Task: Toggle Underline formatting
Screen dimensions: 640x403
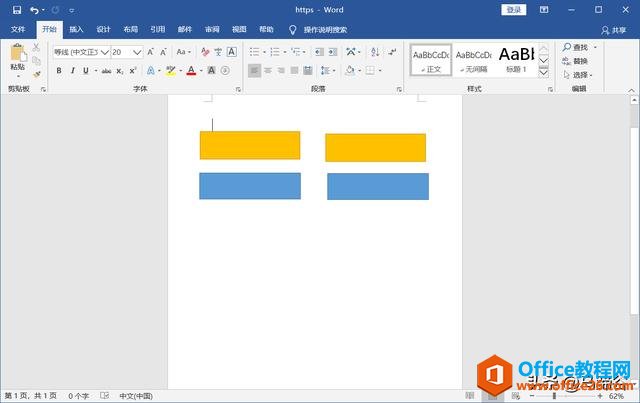Action: [85, 71]
